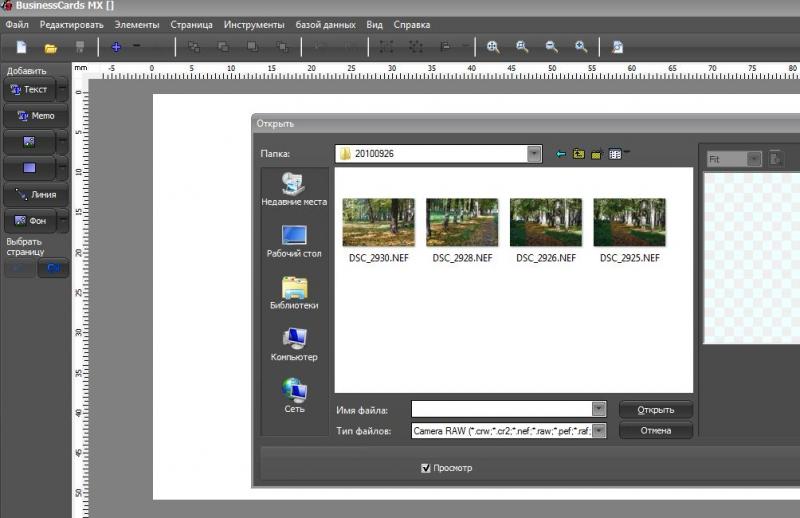
Task: Add an image element from side panel
Action: tap(29, 142)
